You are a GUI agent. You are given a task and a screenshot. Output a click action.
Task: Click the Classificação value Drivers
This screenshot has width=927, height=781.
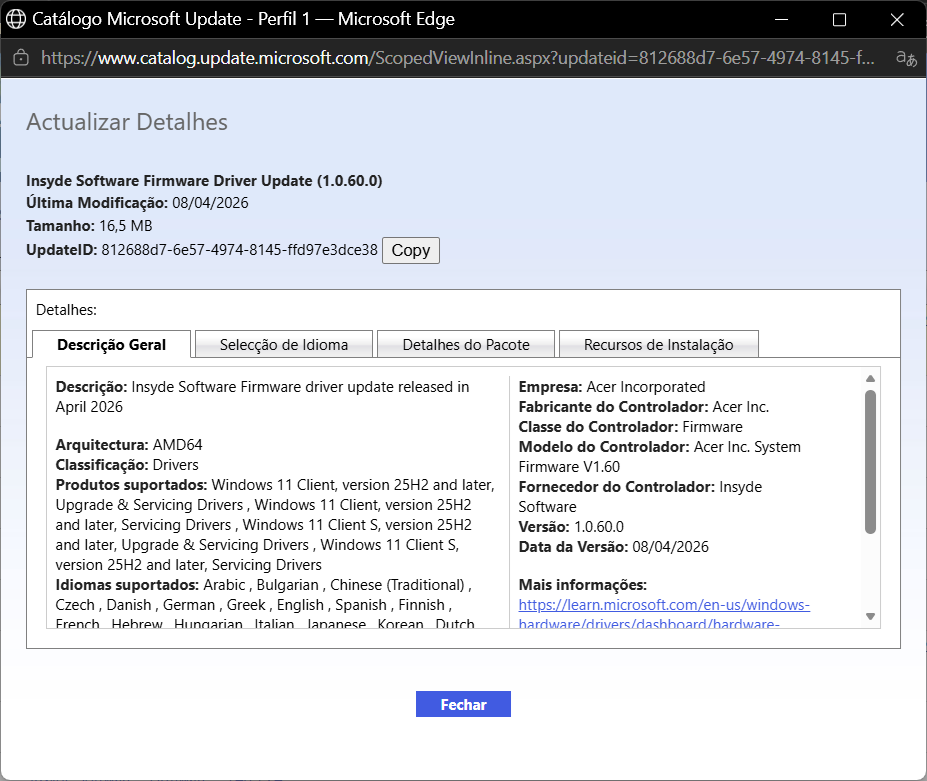(x=176, y=465)
